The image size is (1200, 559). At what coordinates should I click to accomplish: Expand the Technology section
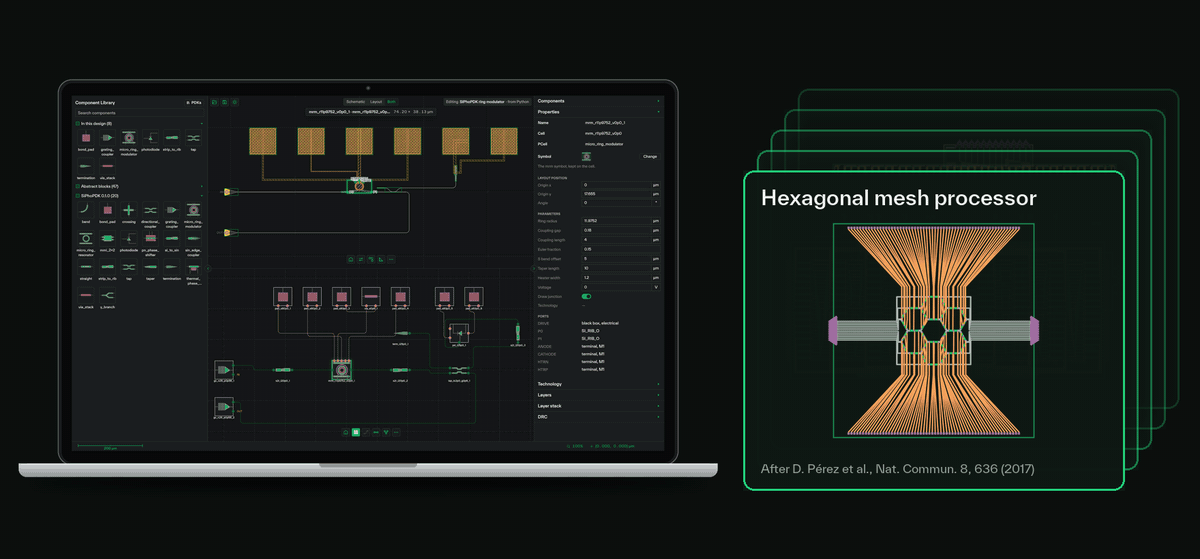(x=599, y=384)
